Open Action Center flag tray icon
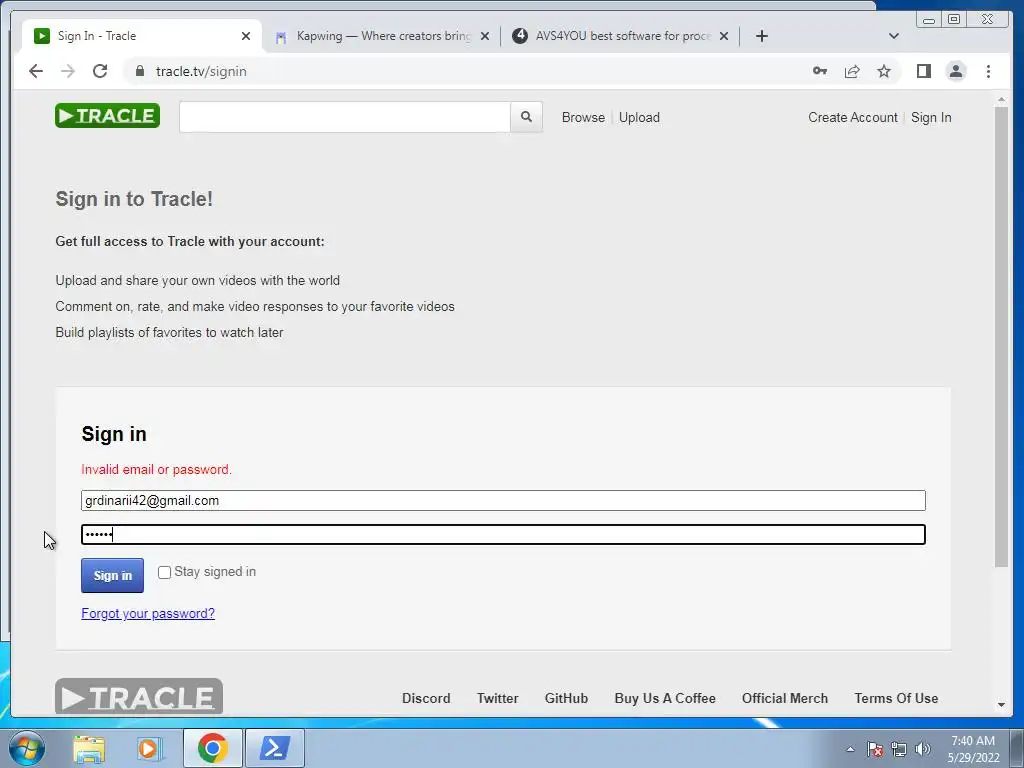Screen dimensions: 1024x768 [875, 749]
